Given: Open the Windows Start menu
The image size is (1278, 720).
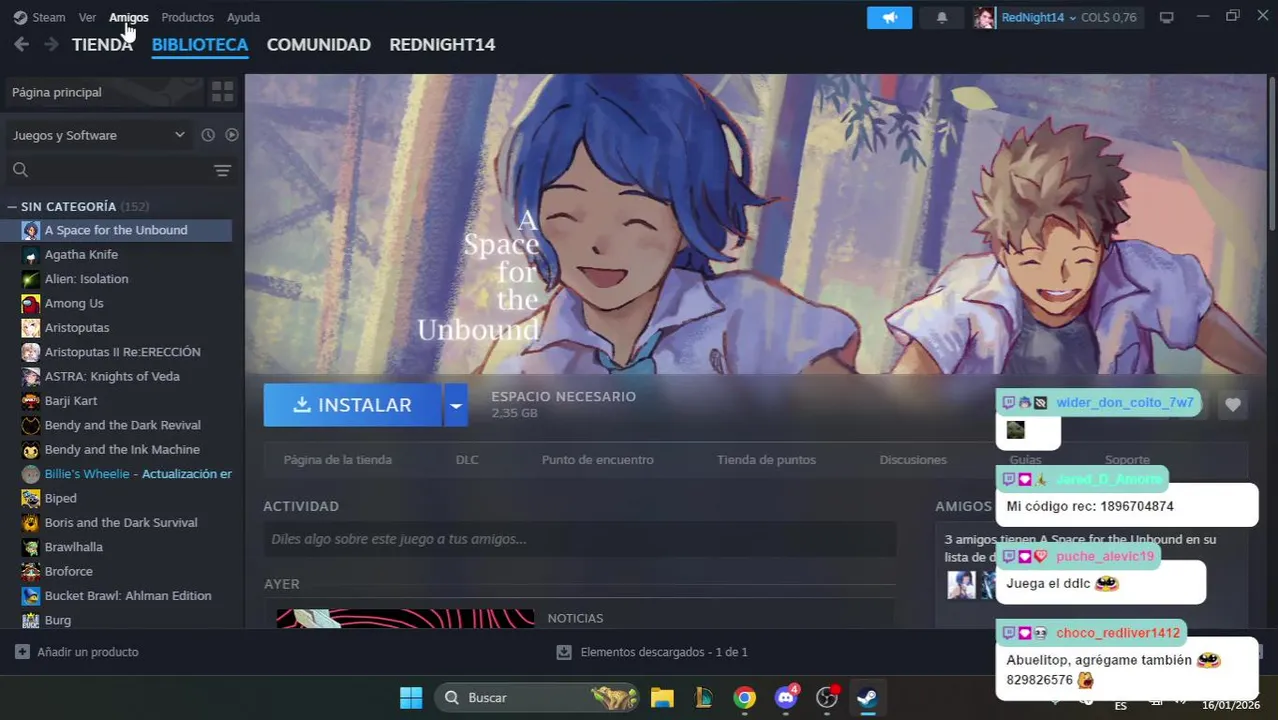Looking at the screenshot, I should [411, 697].
